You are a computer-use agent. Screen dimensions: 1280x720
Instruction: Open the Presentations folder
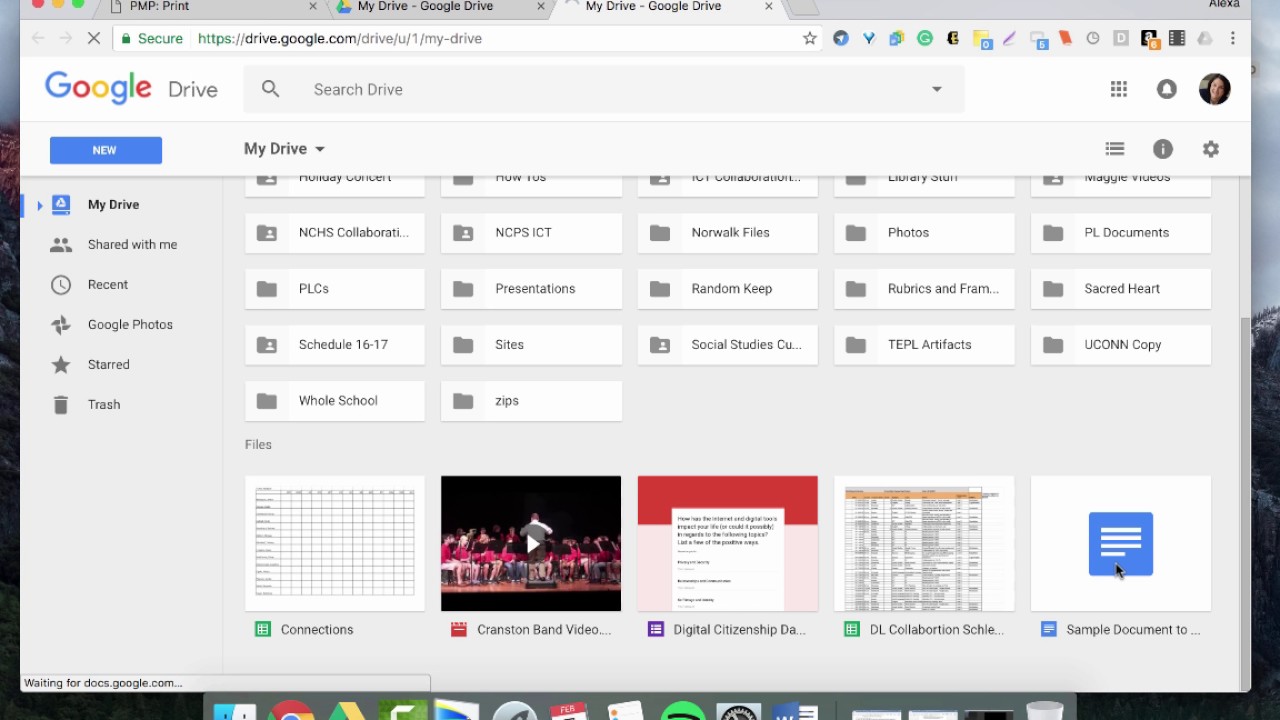pyautogui.click(x=531, y=288)
